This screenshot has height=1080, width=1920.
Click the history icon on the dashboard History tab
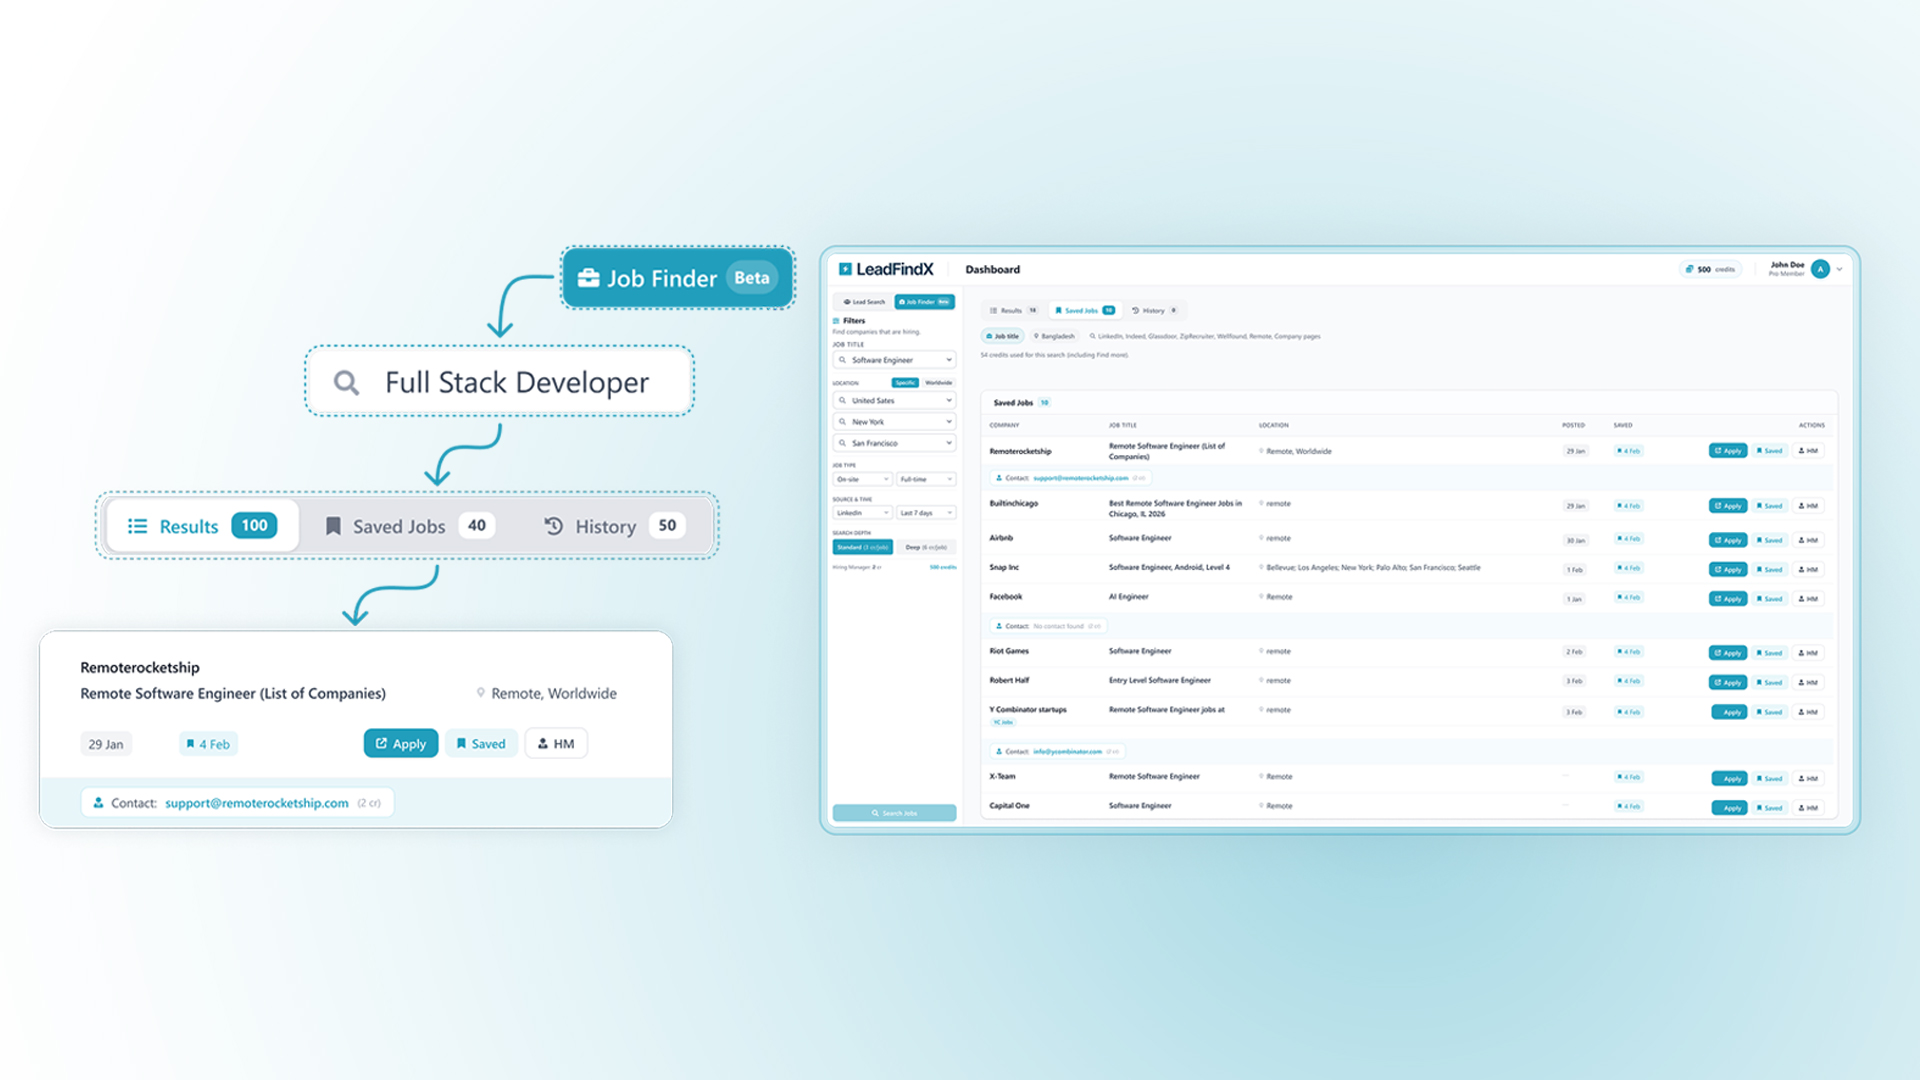pos(1135,311)
